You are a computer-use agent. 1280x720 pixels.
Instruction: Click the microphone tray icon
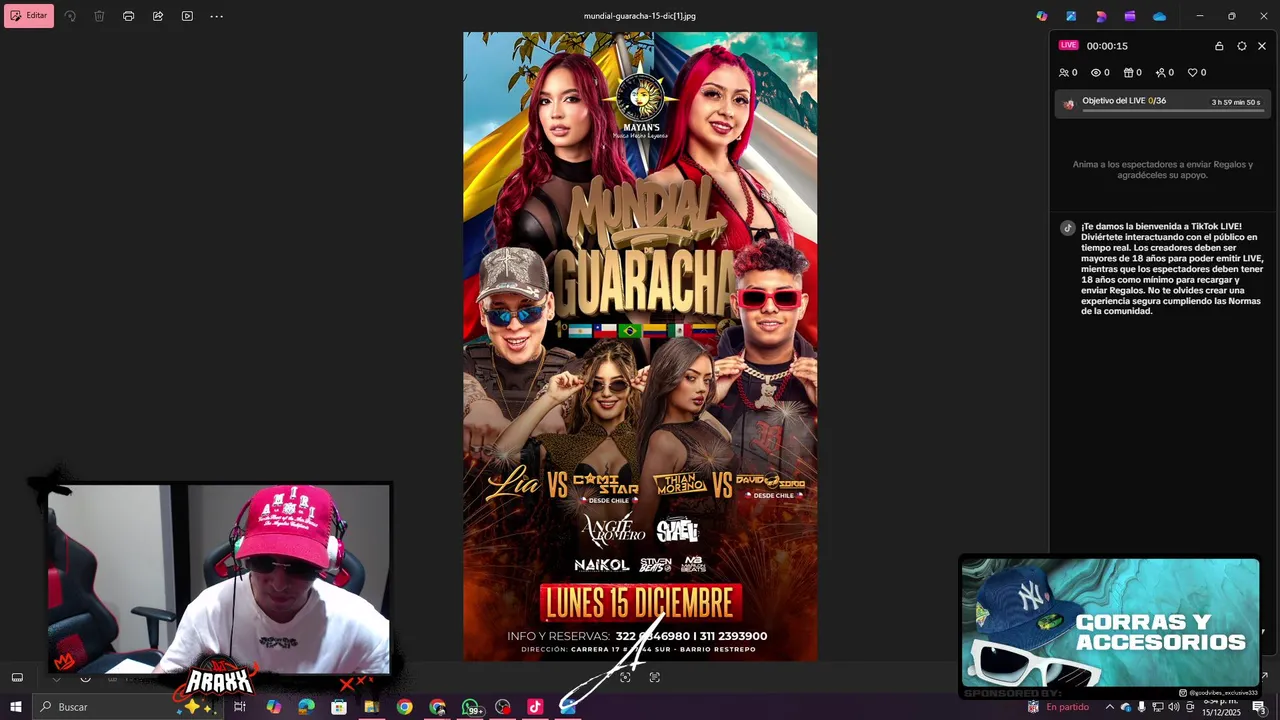(x=1141, y=707)
